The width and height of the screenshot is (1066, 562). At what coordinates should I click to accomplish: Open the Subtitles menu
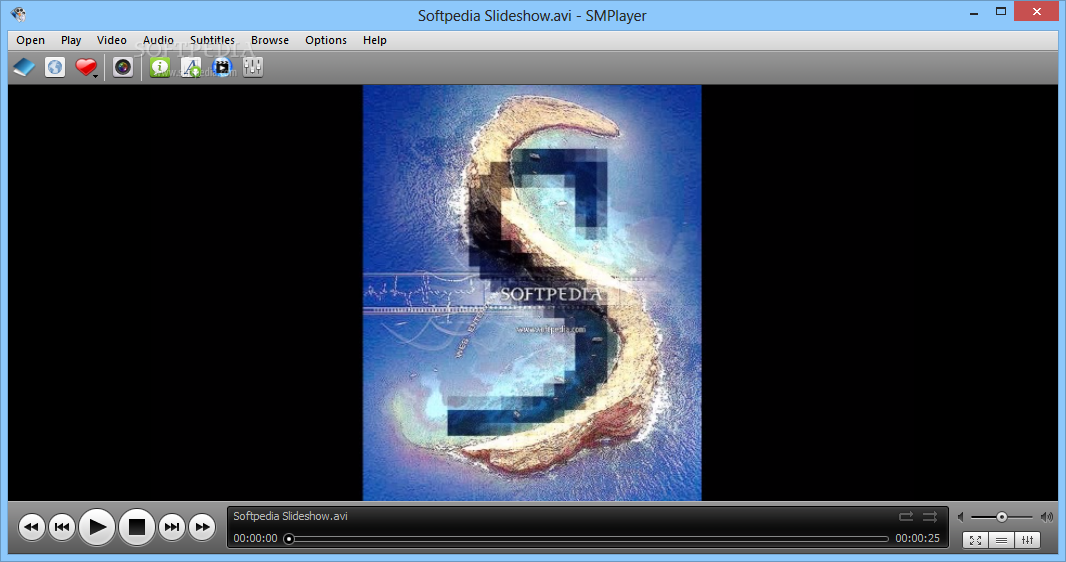[212, 40]
